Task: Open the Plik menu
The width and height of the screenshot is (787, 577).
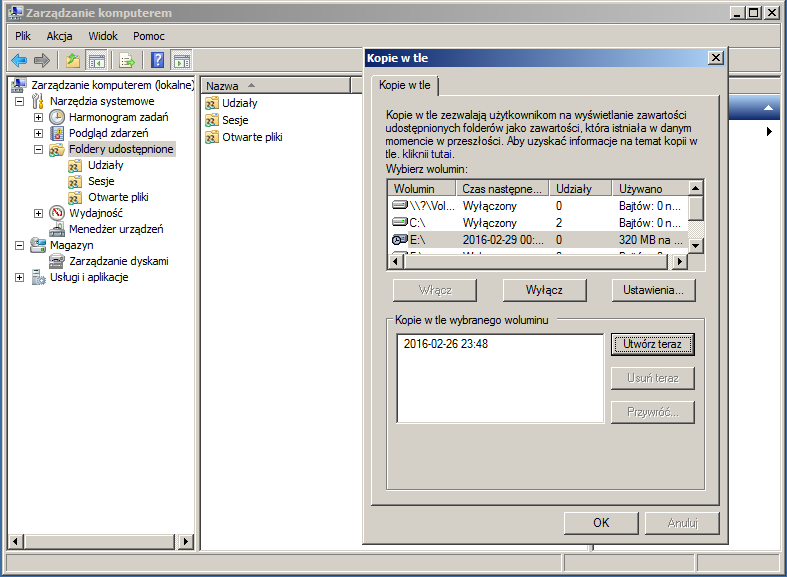Action: point(23,36)
